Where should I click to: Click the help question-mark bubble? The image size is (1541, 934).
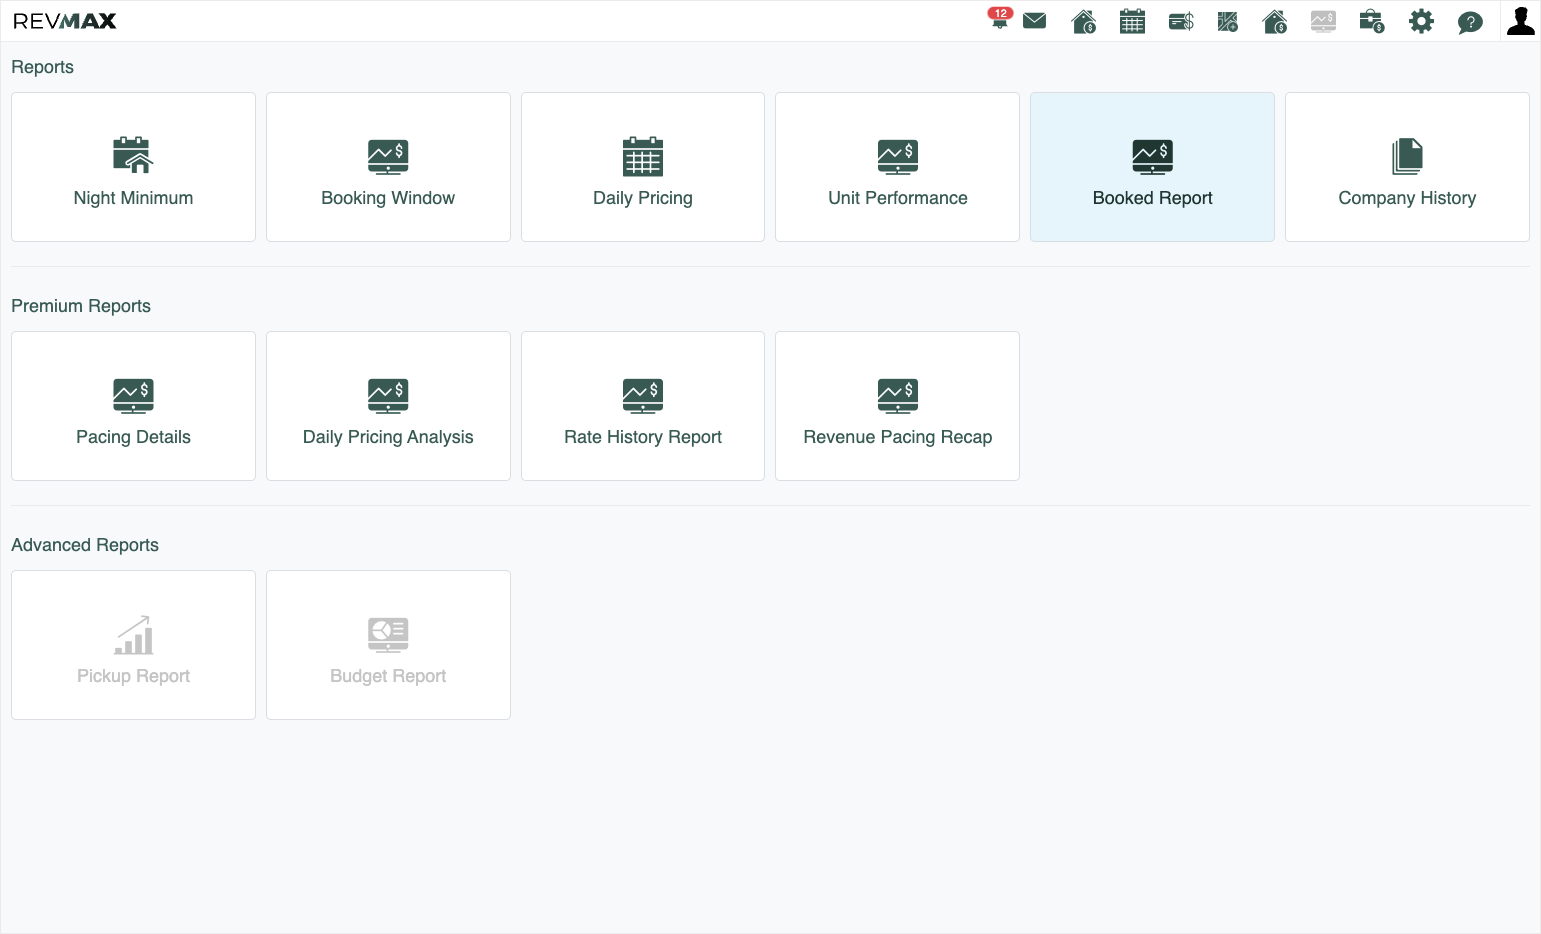tap(1470, 22)
